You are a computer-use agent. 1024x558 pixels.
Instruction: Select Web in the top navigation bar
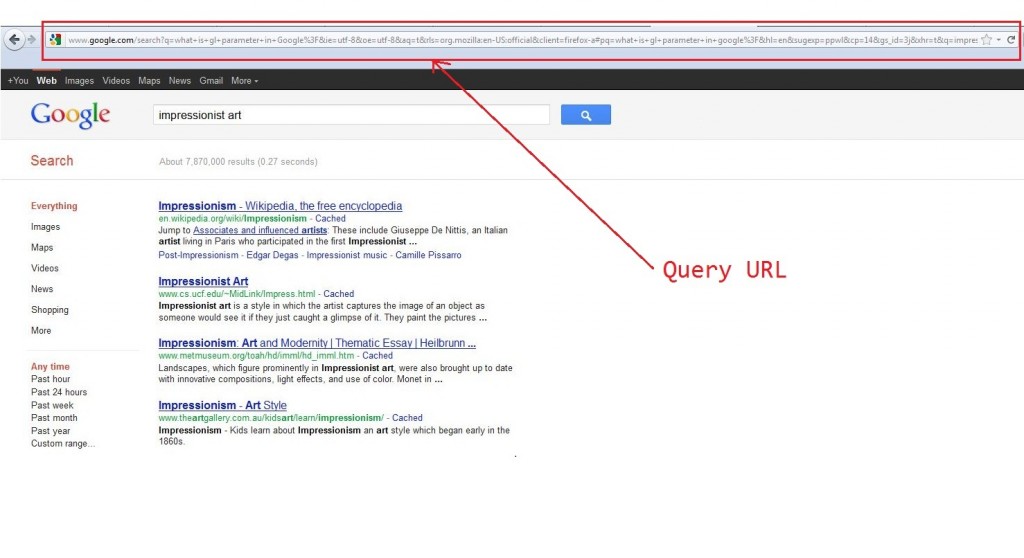[46, 80]
